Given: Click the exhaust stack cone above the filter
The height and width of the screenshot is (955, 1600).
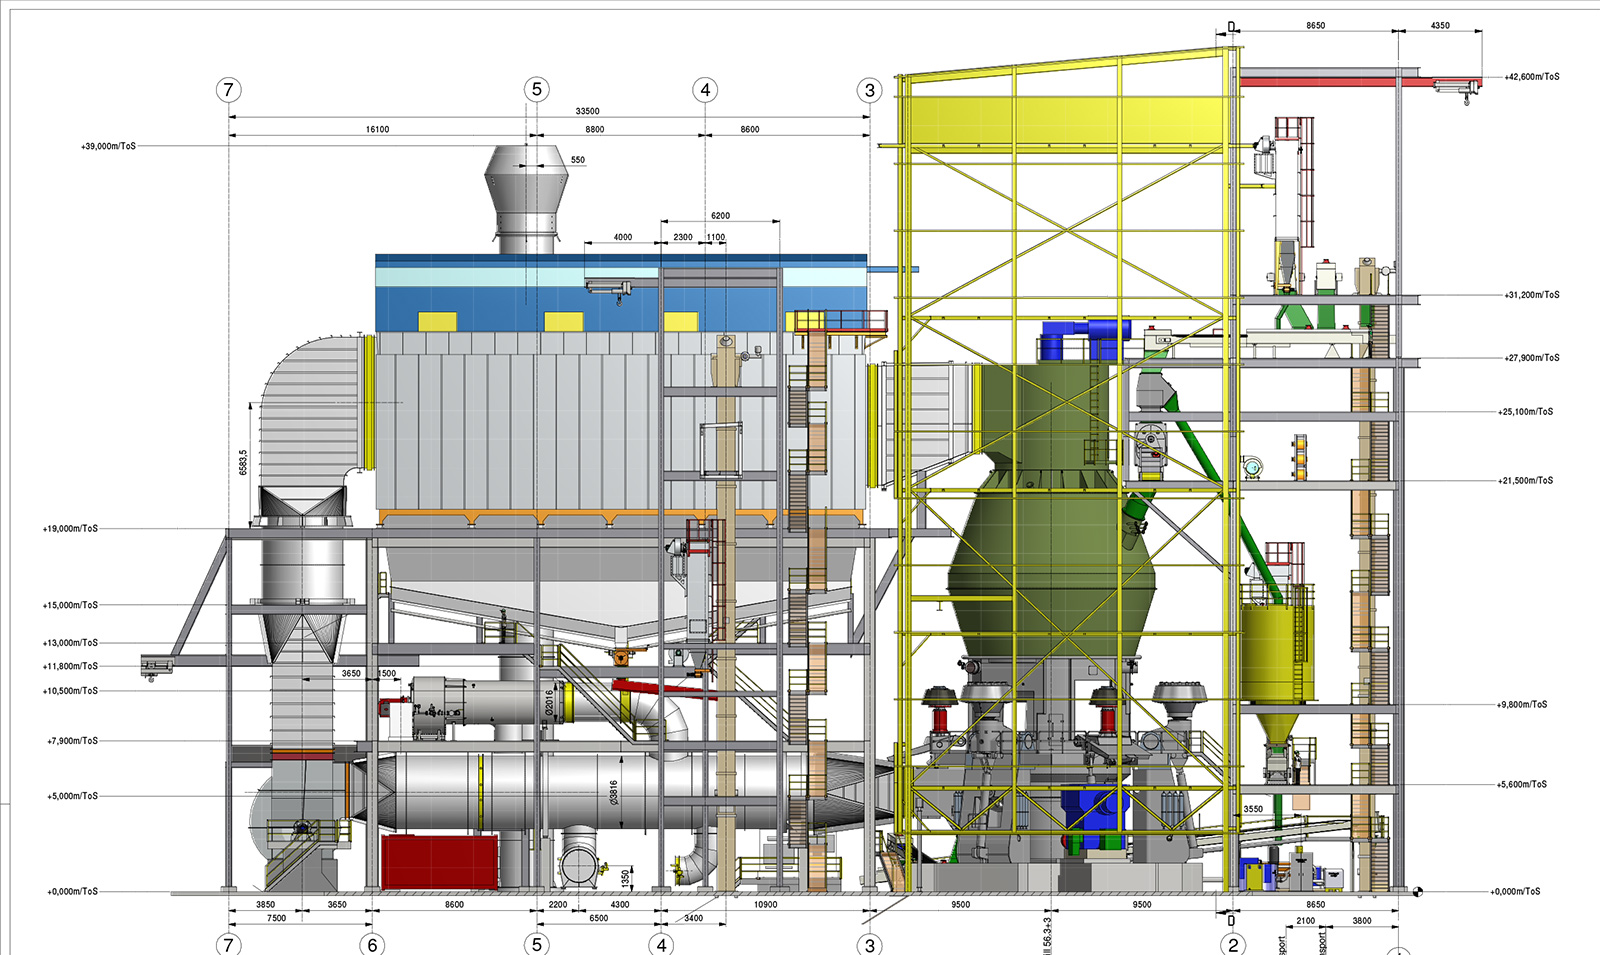Looking at the screenshot, I should 526,180.
